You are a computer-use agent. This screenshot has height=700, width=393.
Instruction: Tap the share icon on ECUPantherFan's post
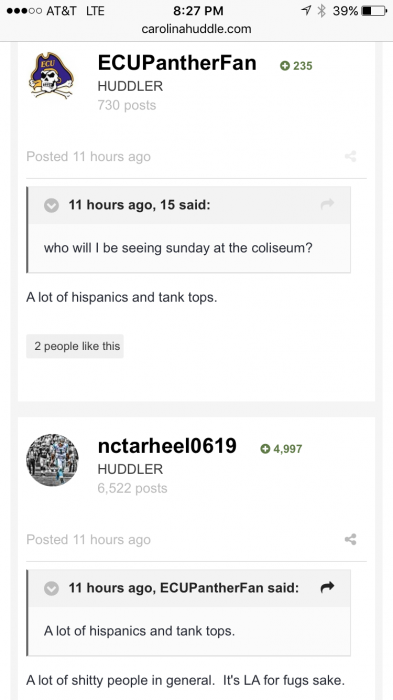(351, 156)
